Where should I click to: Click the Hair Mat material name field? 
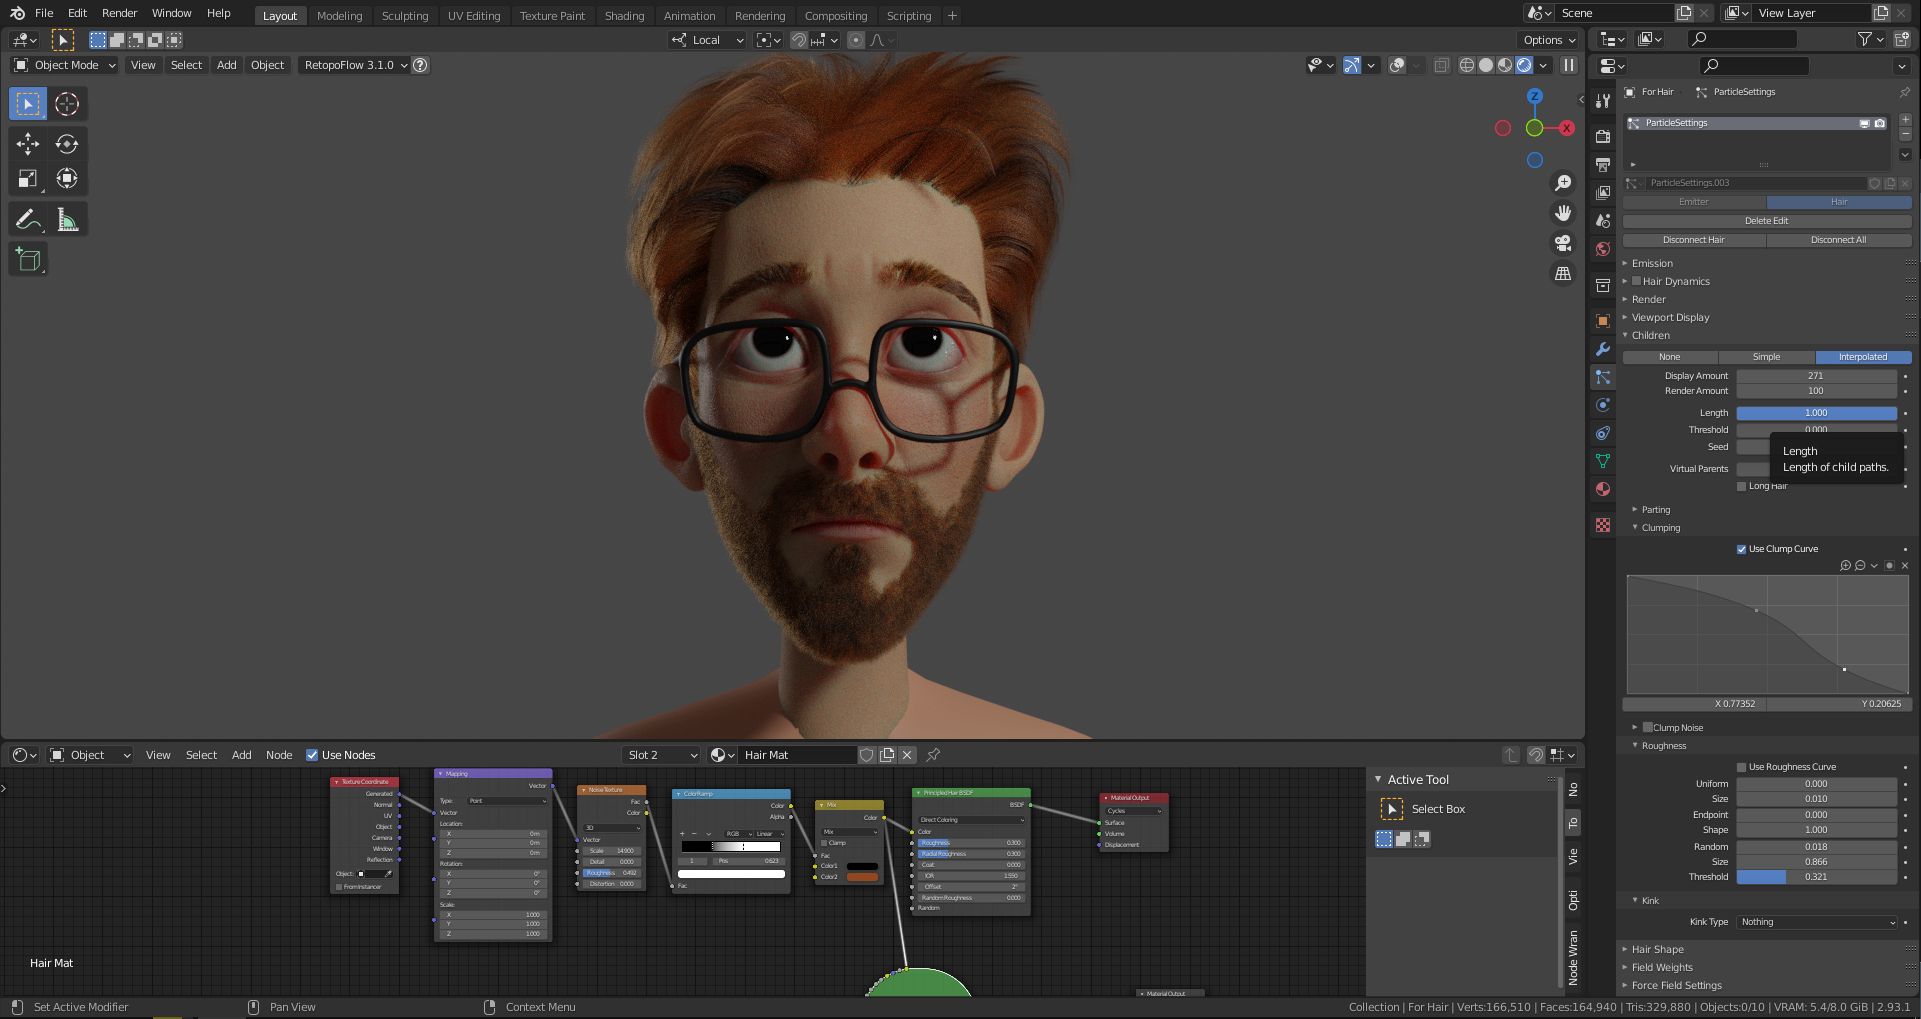(x=798, y=755)
